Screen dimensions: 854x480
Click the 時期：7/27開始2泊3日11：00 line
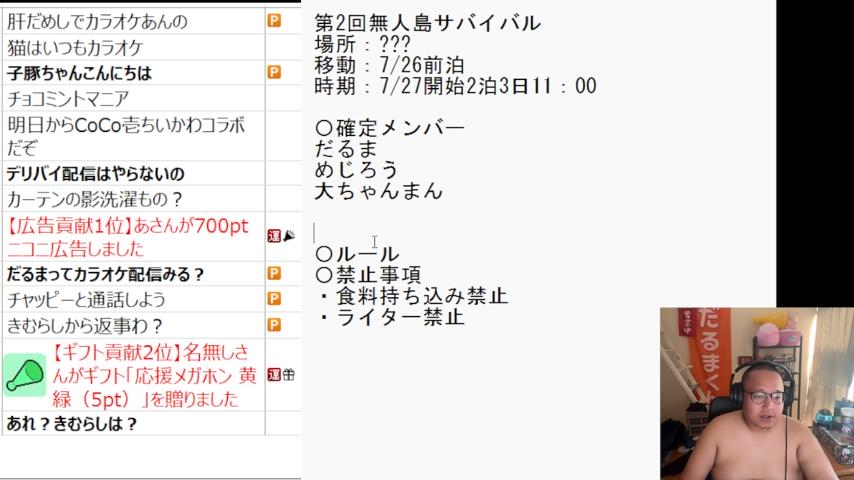pyautogui.click(x=455, y=86)
